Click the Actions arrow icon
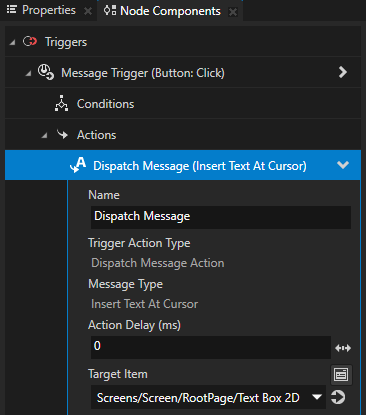The width and height of the screenshot is (366, 415). pos(62,135)
